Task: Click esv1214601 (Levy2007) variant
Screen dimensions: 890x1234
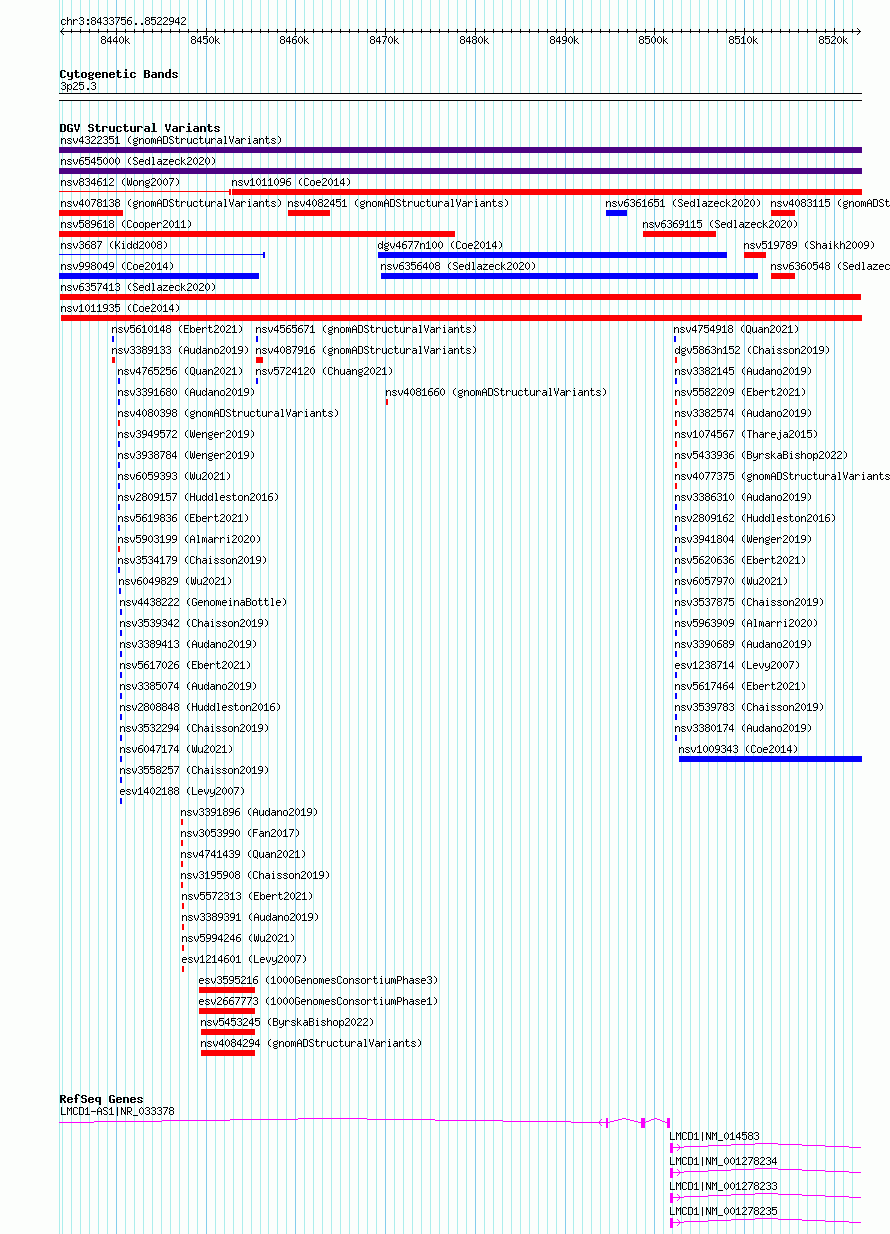Action: pyautogui.click(x=243, y=959)
